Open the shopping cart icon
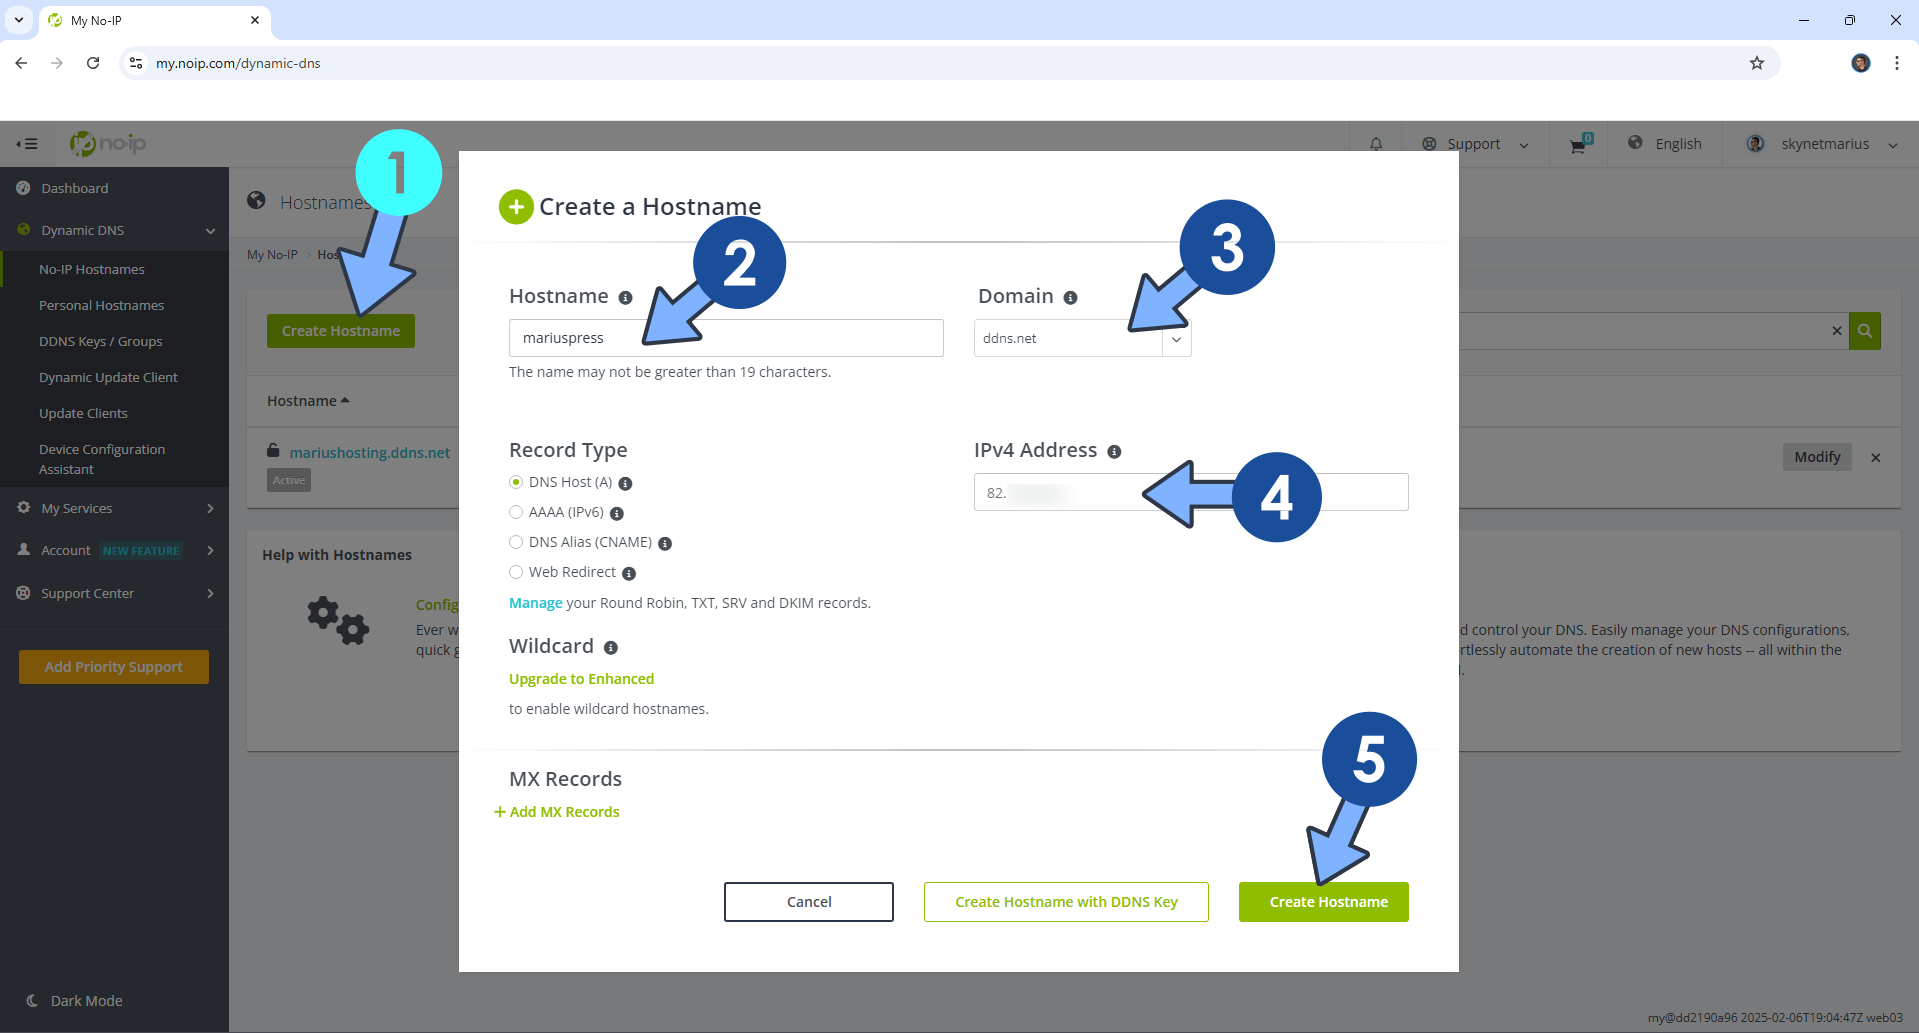1919x1033 pixels. [1579, 145]
